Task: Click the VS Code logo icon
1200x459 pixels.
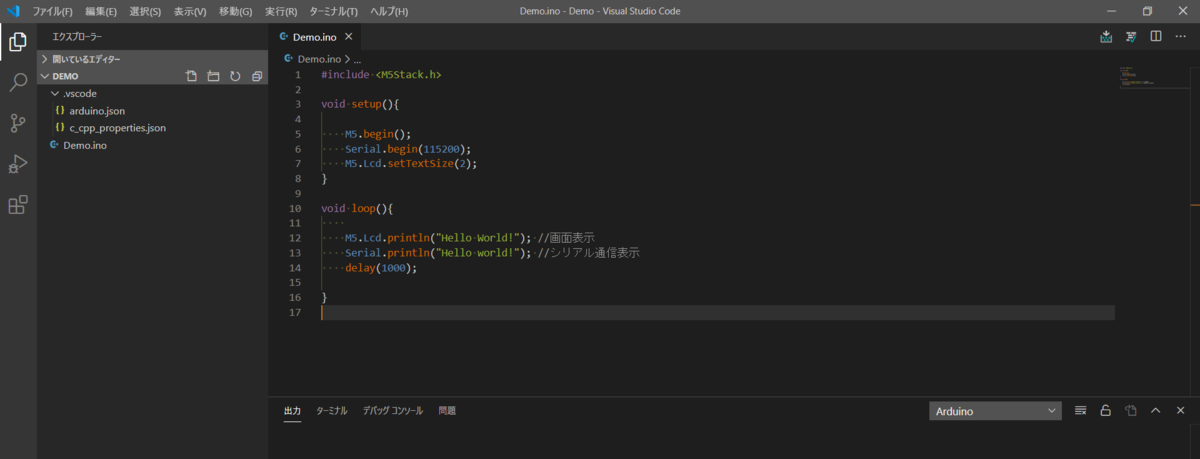Action: (x=13, y=11)
